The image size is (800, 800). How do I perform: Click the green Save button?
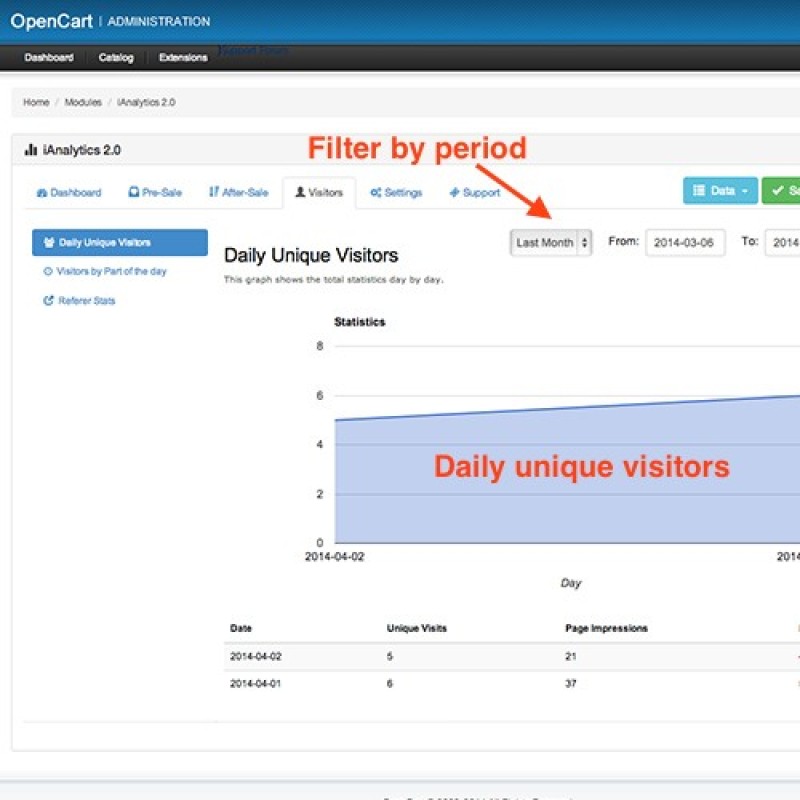coord(782,191)
